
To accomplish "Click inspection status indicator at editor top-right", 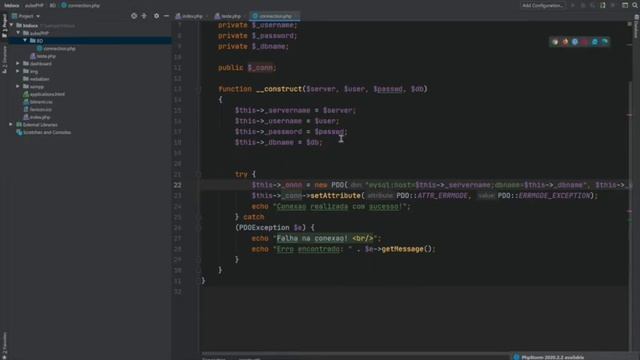I will (x=629, y=24).
